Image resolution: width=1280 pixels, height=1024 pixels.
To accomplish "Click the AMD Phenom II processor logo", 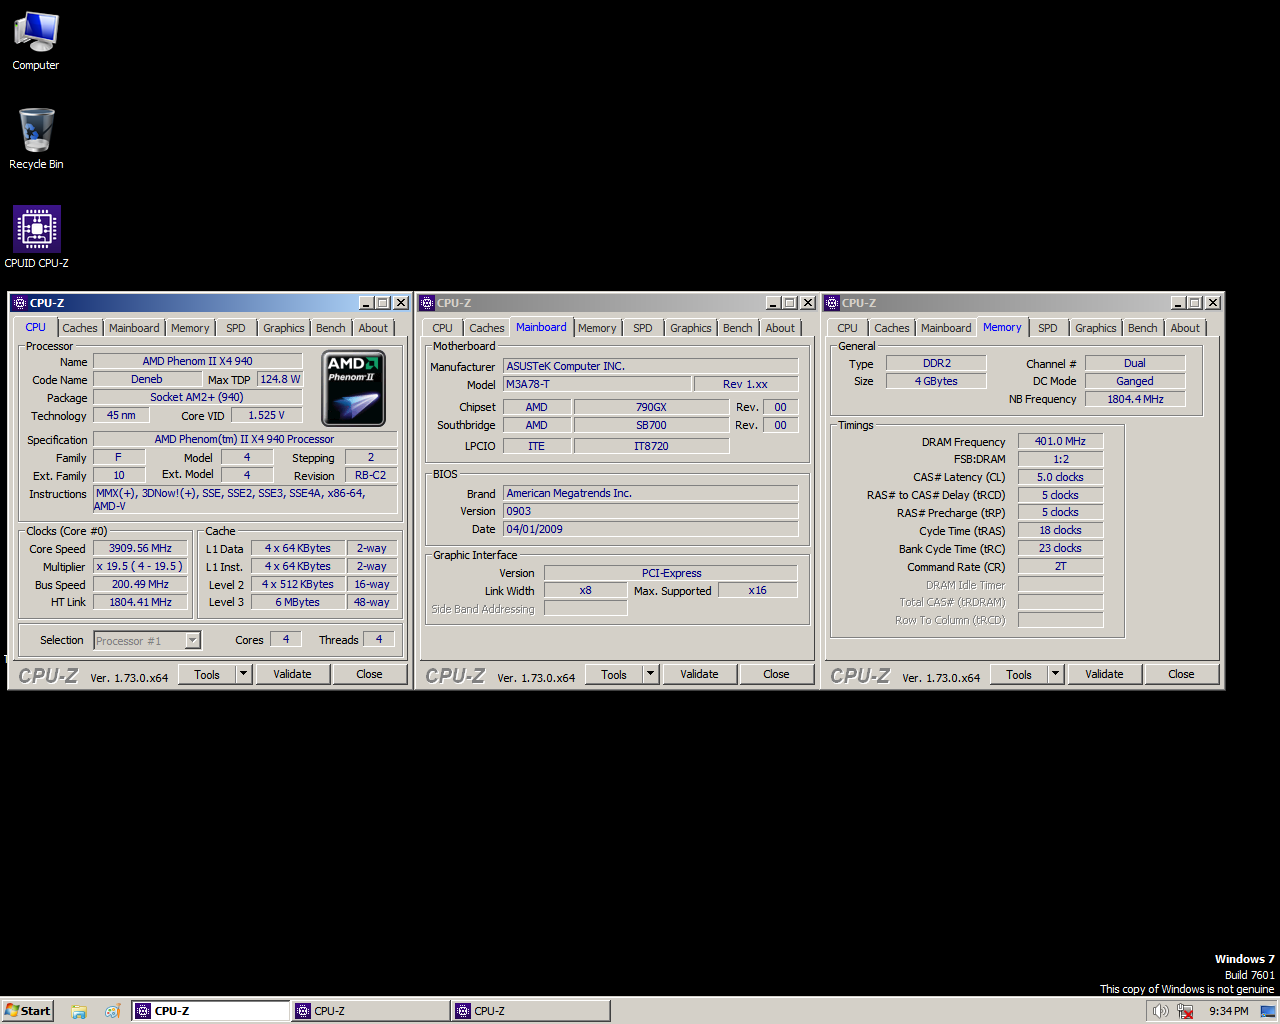I will tap(353, 388).
